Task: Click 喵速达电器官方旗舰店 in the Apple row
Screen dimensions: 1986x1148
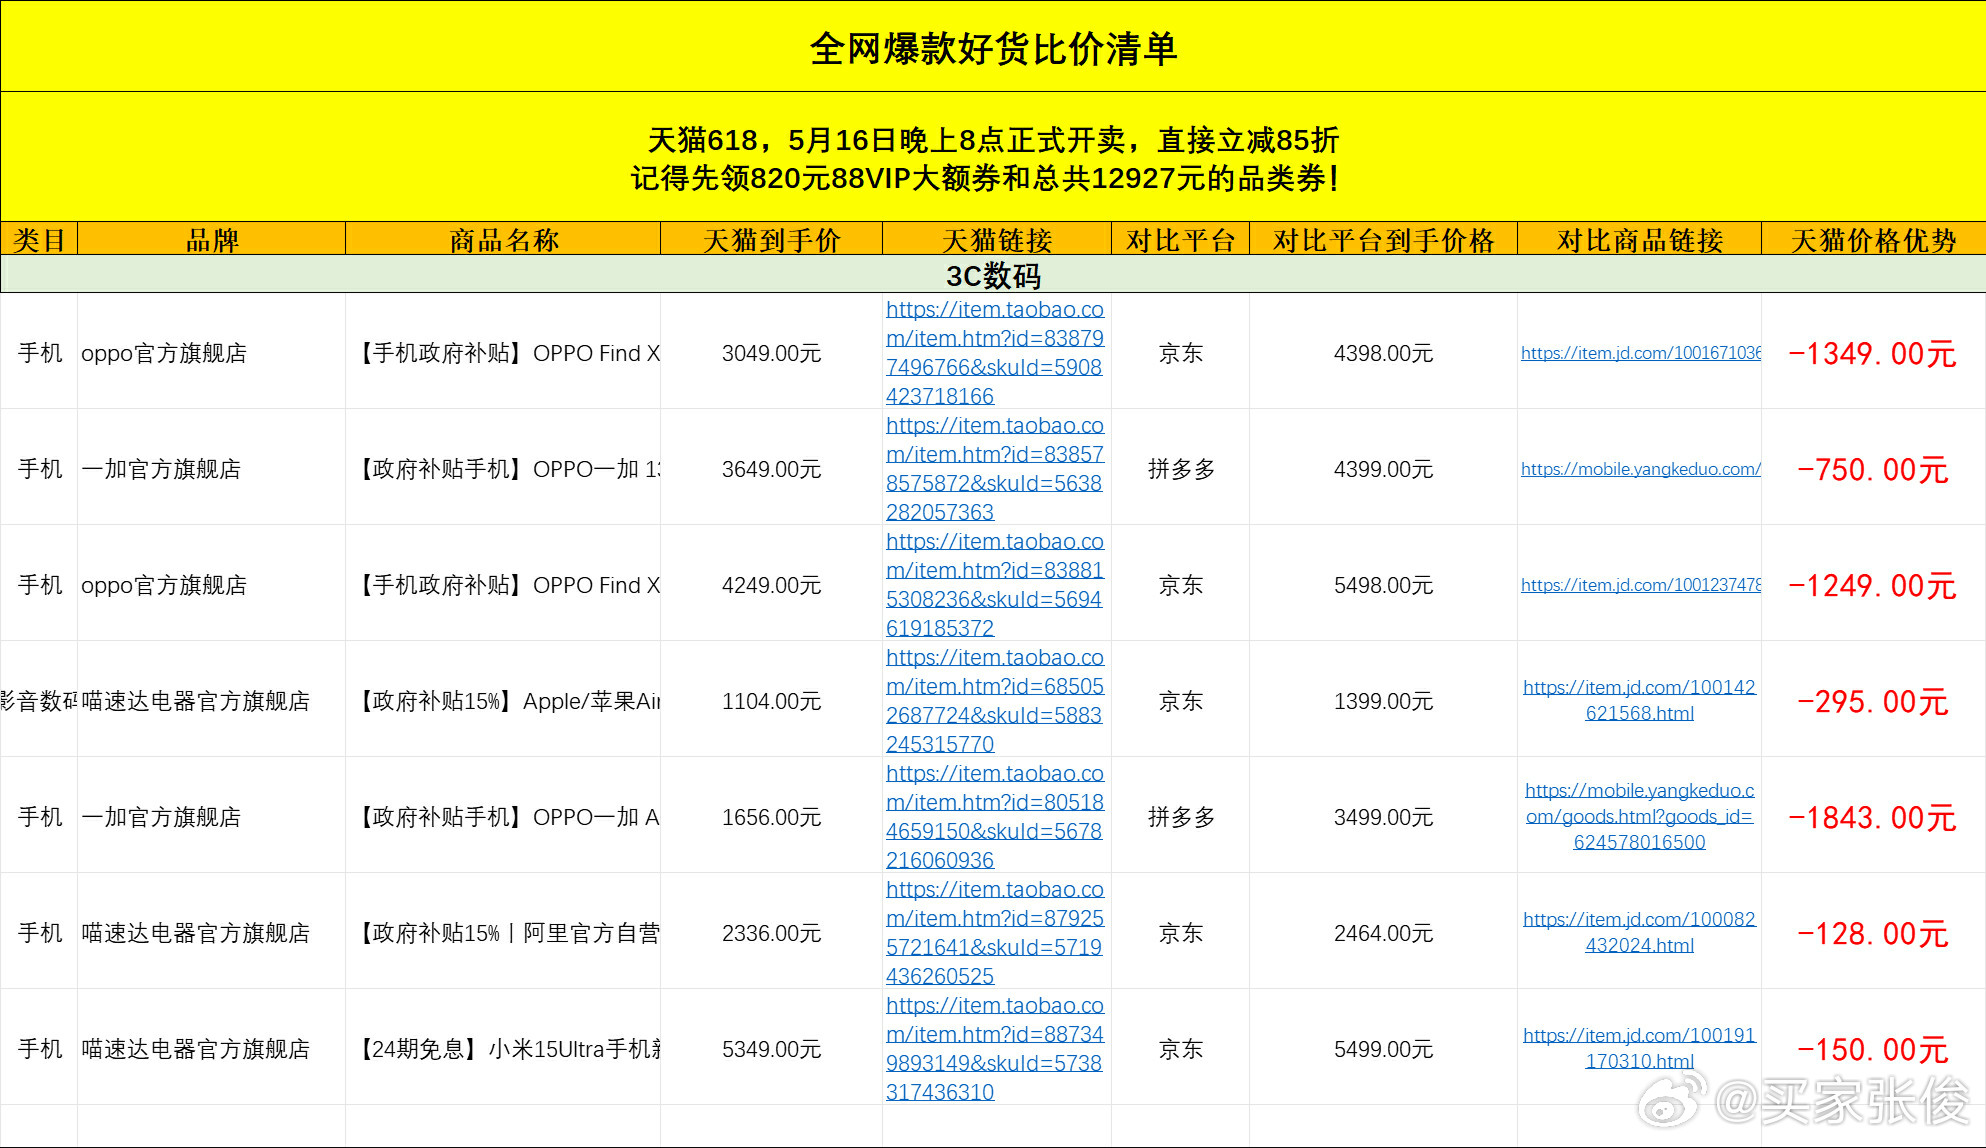Action: pos(196,701)
